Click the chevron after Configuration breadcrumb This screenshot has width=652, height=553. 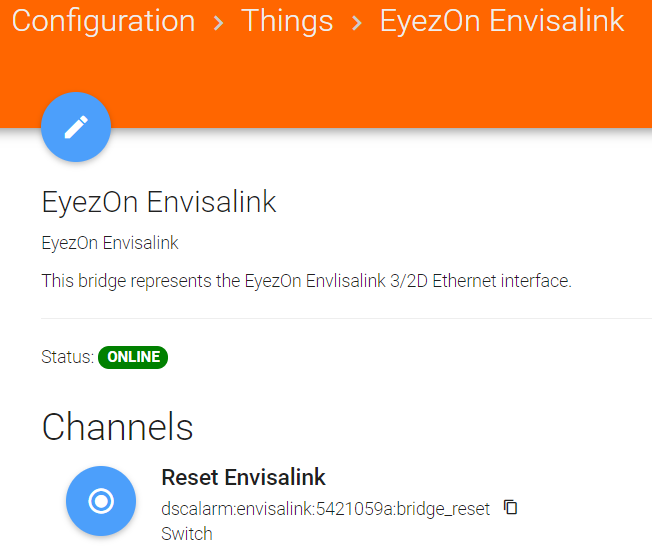pos(218,23)
